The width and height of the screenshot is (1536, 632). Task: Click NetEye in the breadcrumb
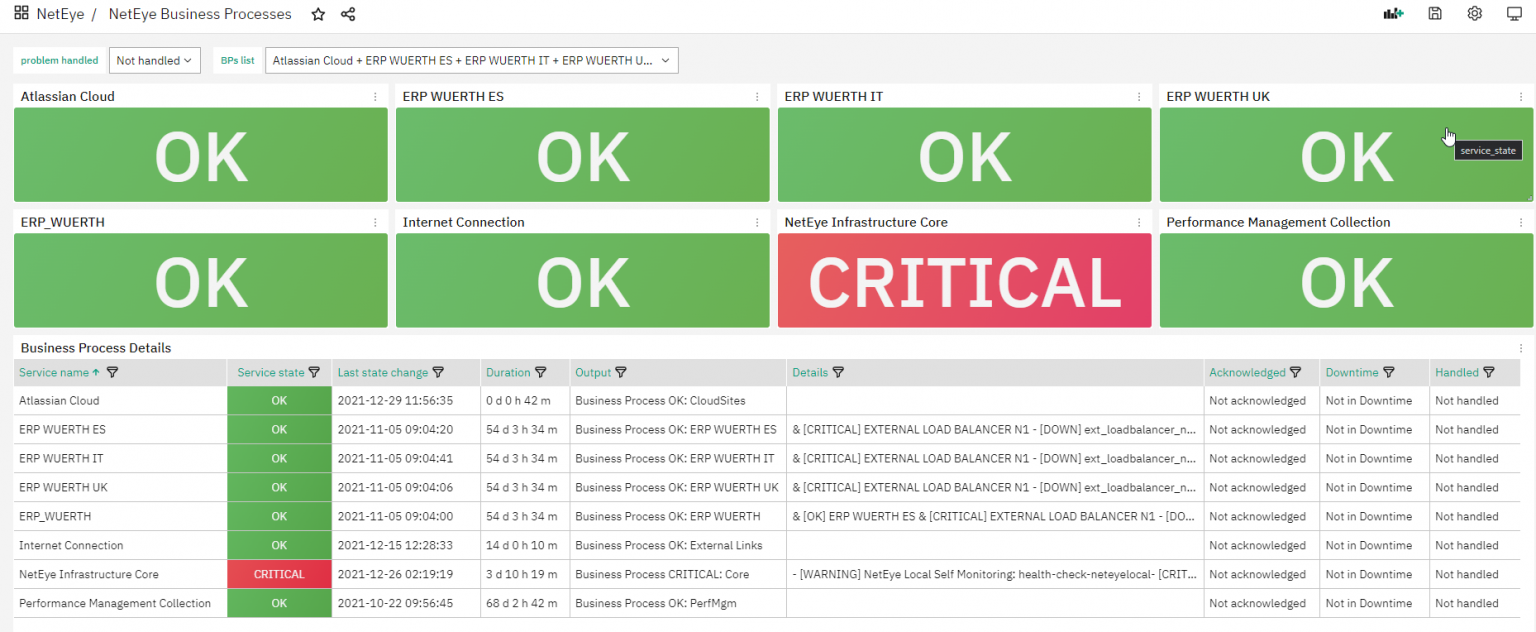coord(60,14)
